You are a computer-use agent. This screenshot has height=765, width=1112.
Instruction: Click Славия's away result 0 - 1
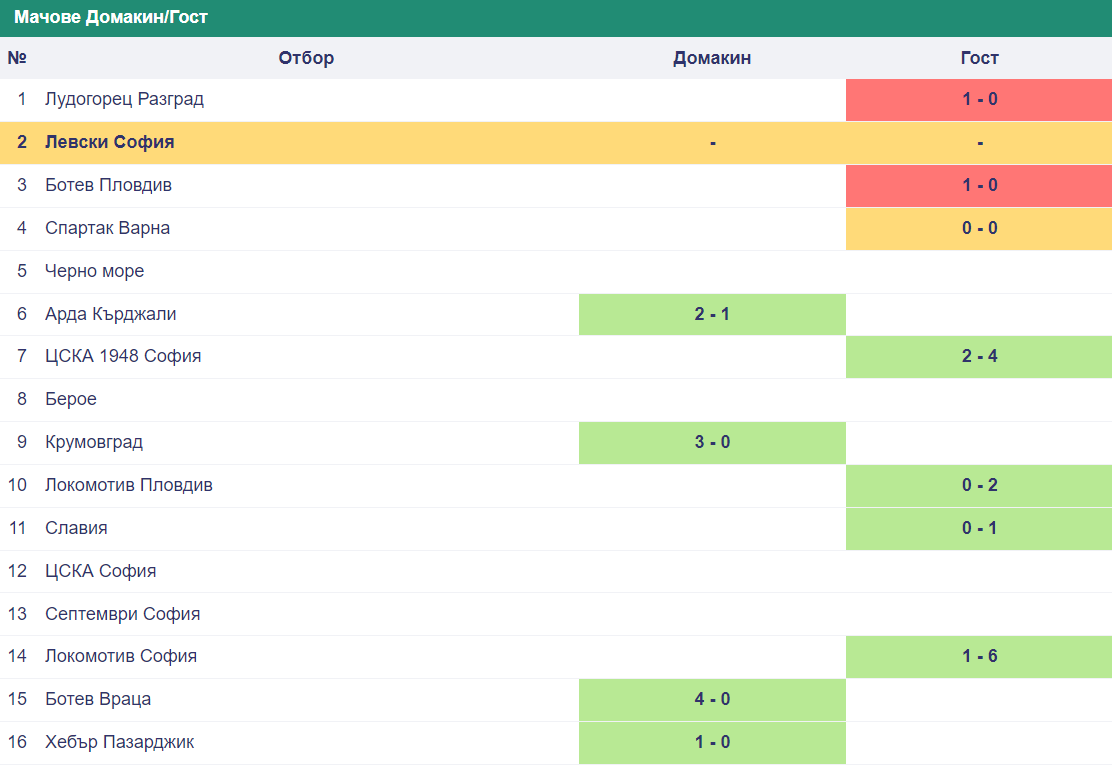tap(979, 528)
